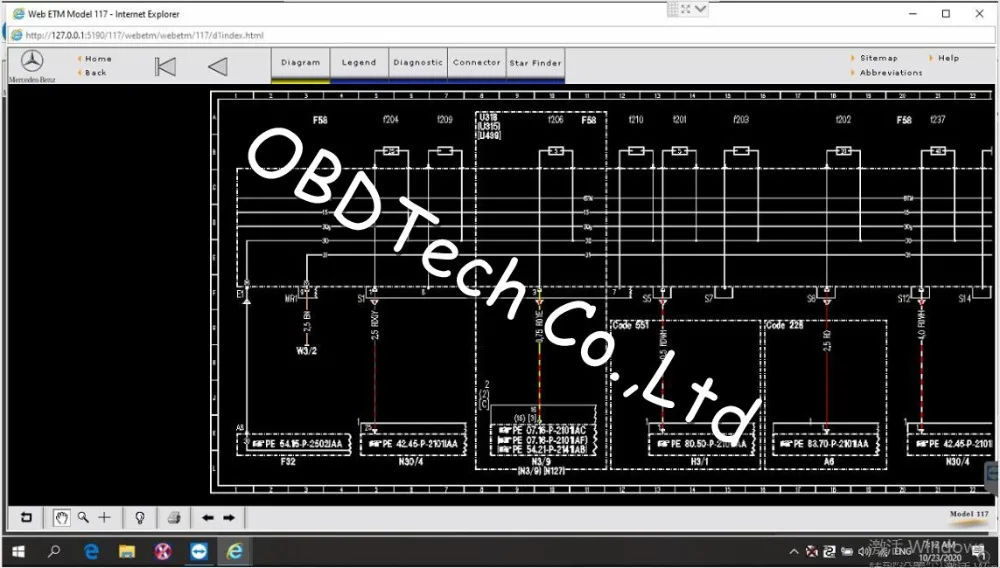Select the magnifier zoom tool
Image resolution: width=1000 pixels, height=568 pixels.
tap(83, 518)
